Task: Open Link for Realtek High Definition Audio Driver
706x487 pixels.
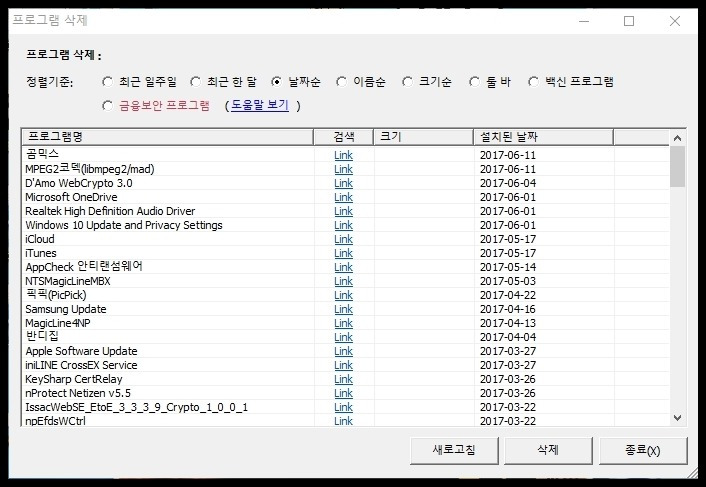Action: coord(343,211)
